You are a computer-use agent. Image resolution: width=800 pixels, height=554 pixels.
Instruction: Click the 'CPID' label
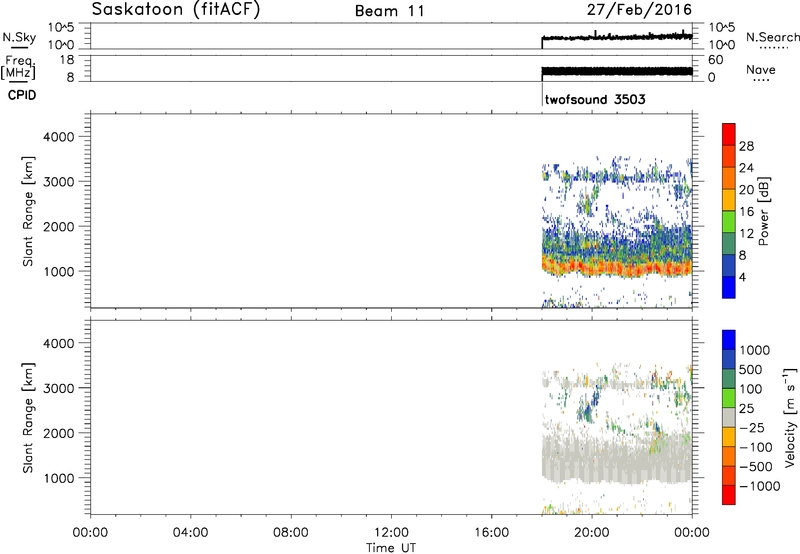22,95
